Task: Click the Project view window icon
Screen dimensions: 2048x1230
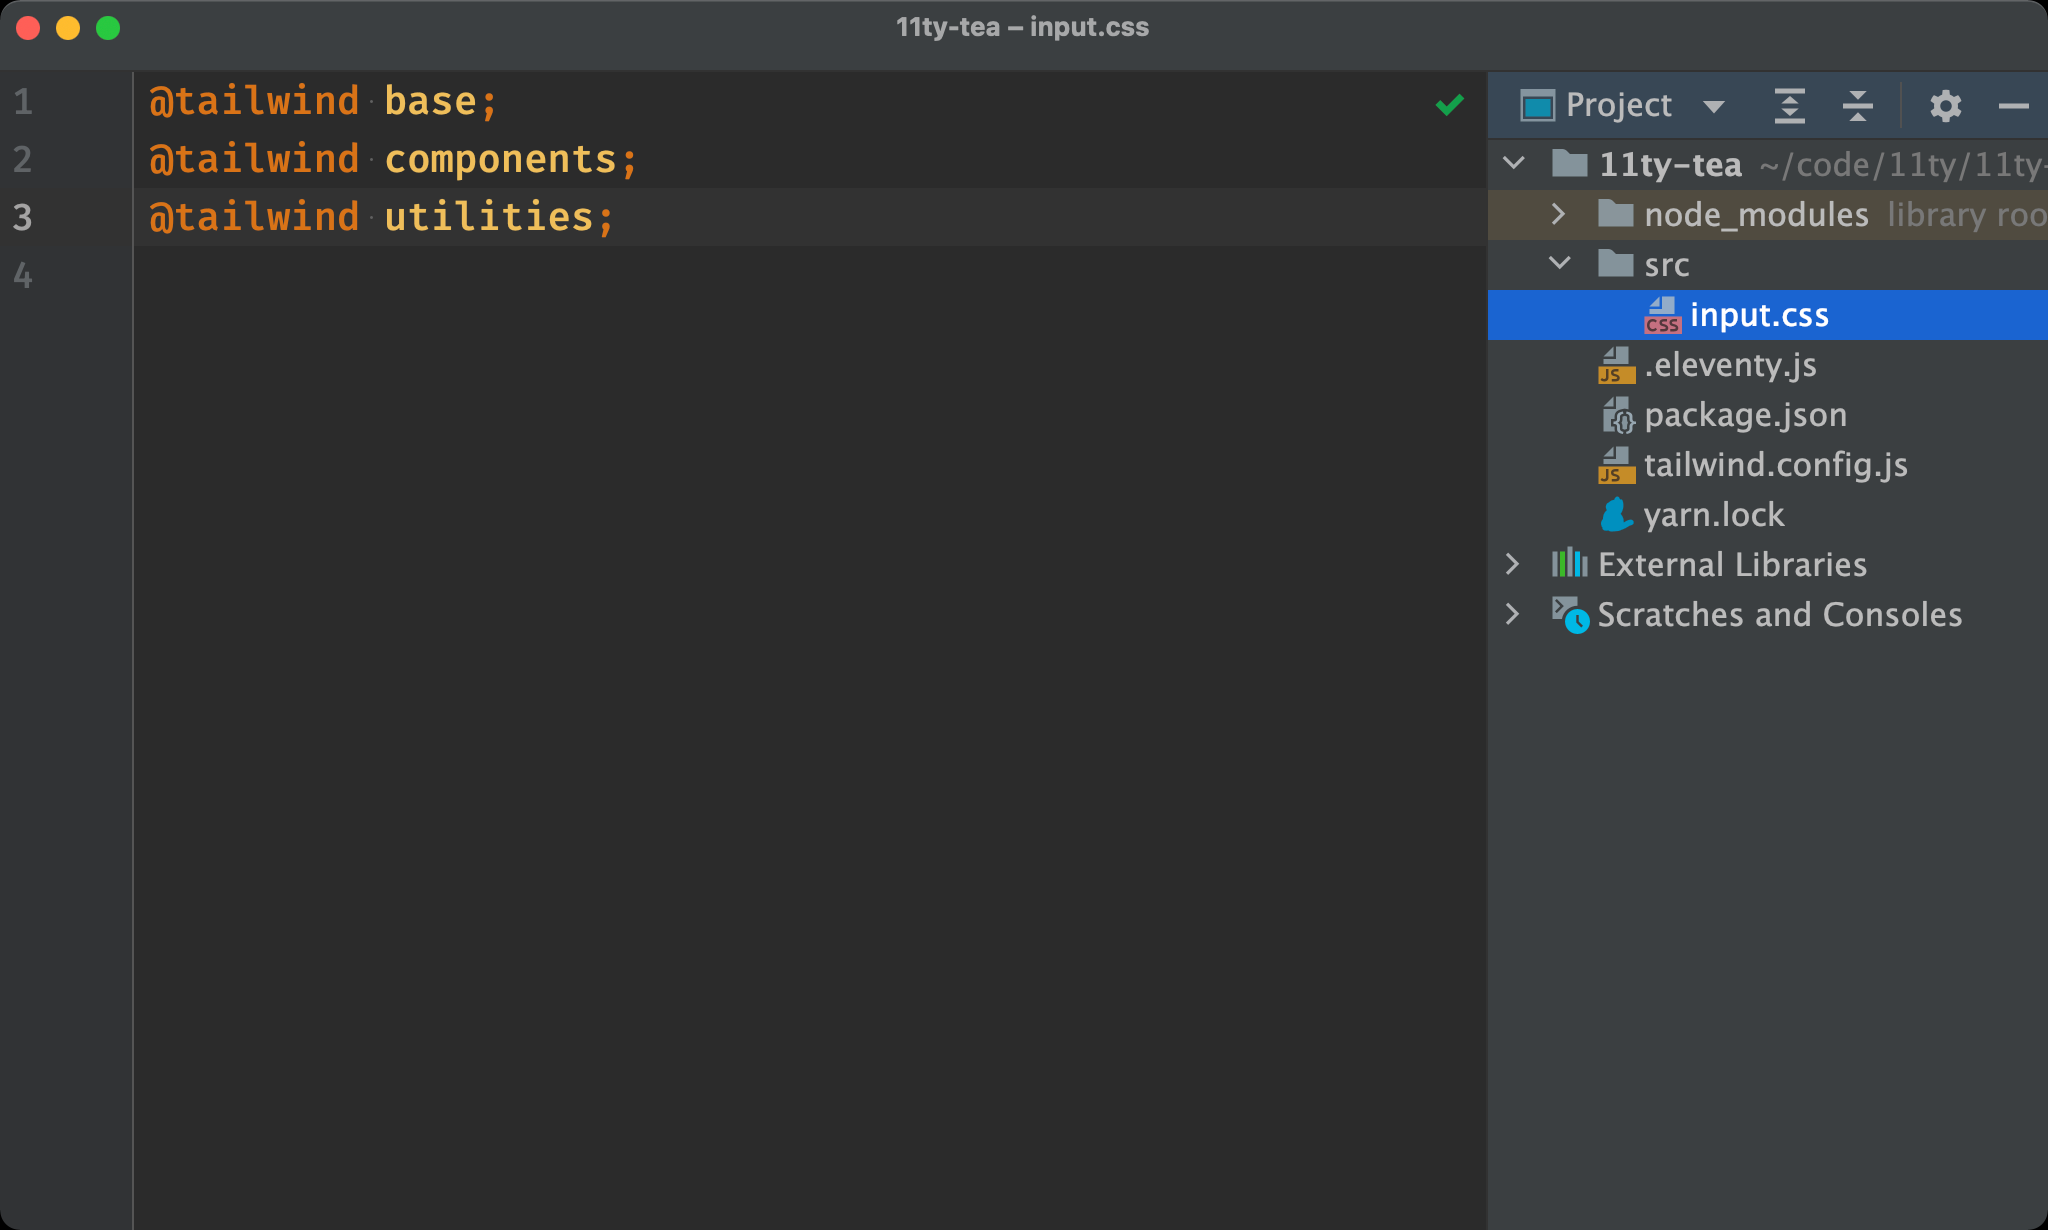Action: (1537, 105)
